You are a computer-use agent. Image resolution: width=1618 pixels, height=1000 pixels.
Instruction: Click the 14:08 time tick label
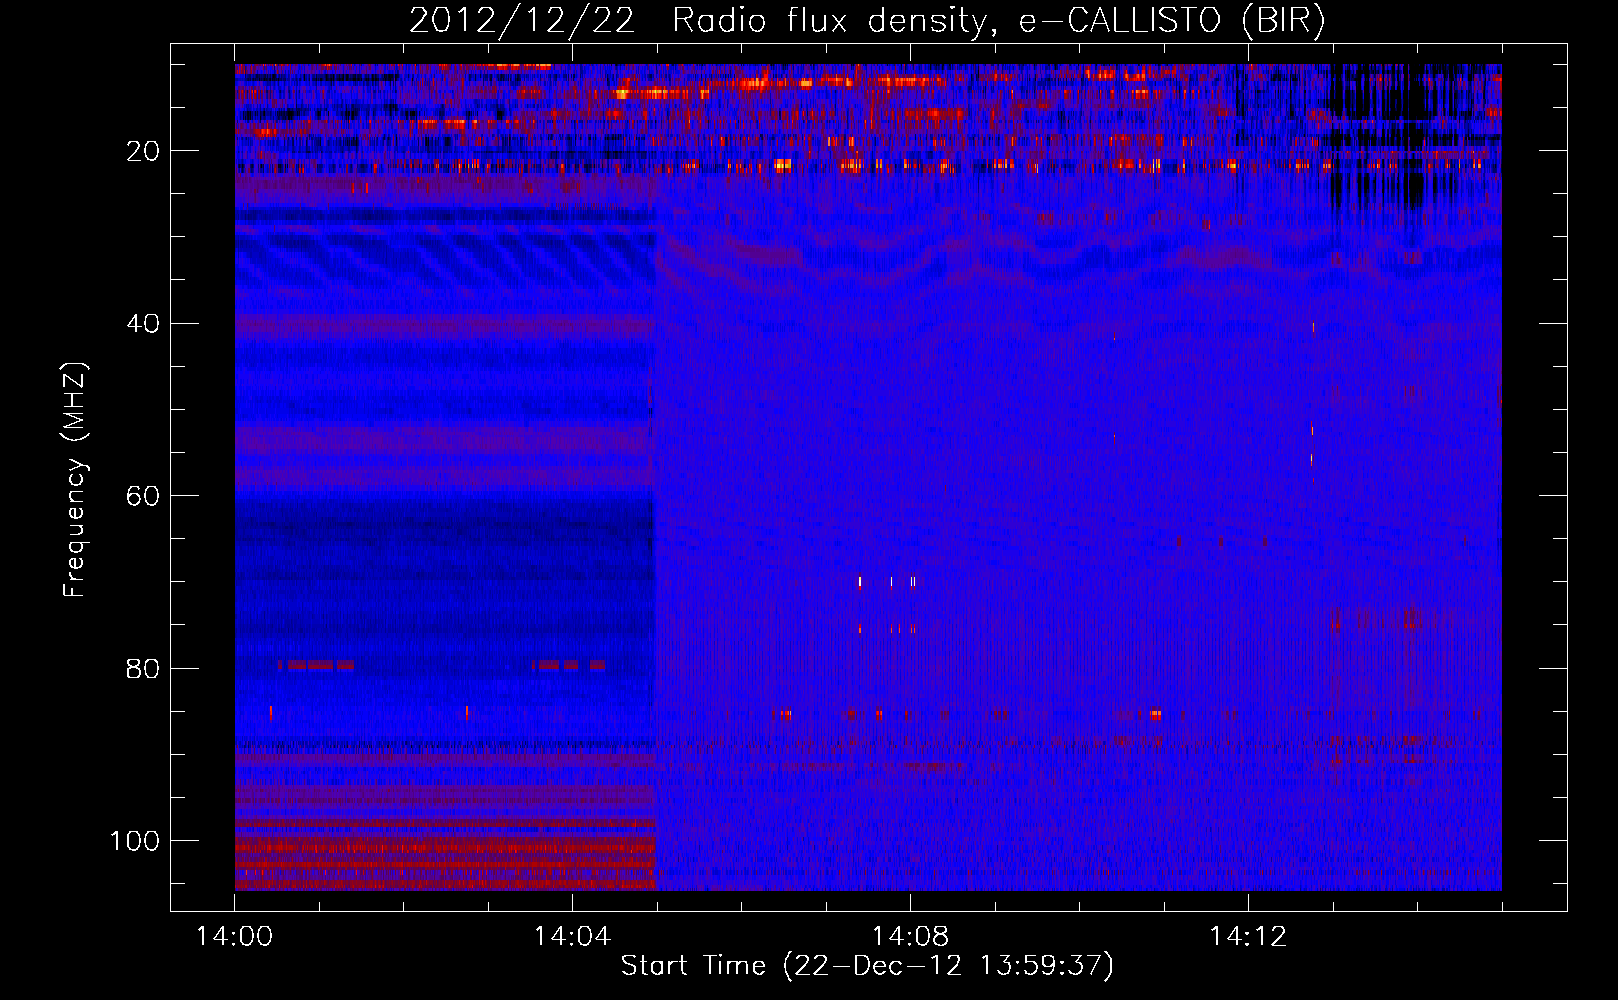[910, 937]
